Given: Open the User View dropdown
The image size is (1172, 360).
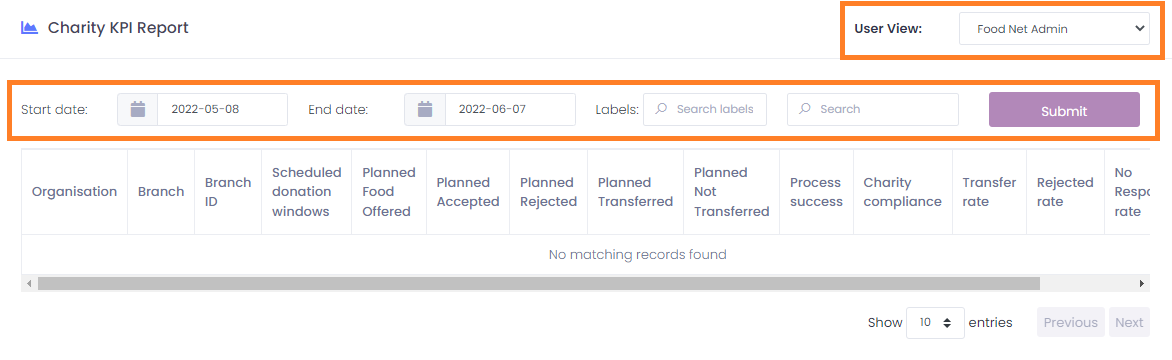Looking at the screenshot, I should click(x=1055, y=29).
